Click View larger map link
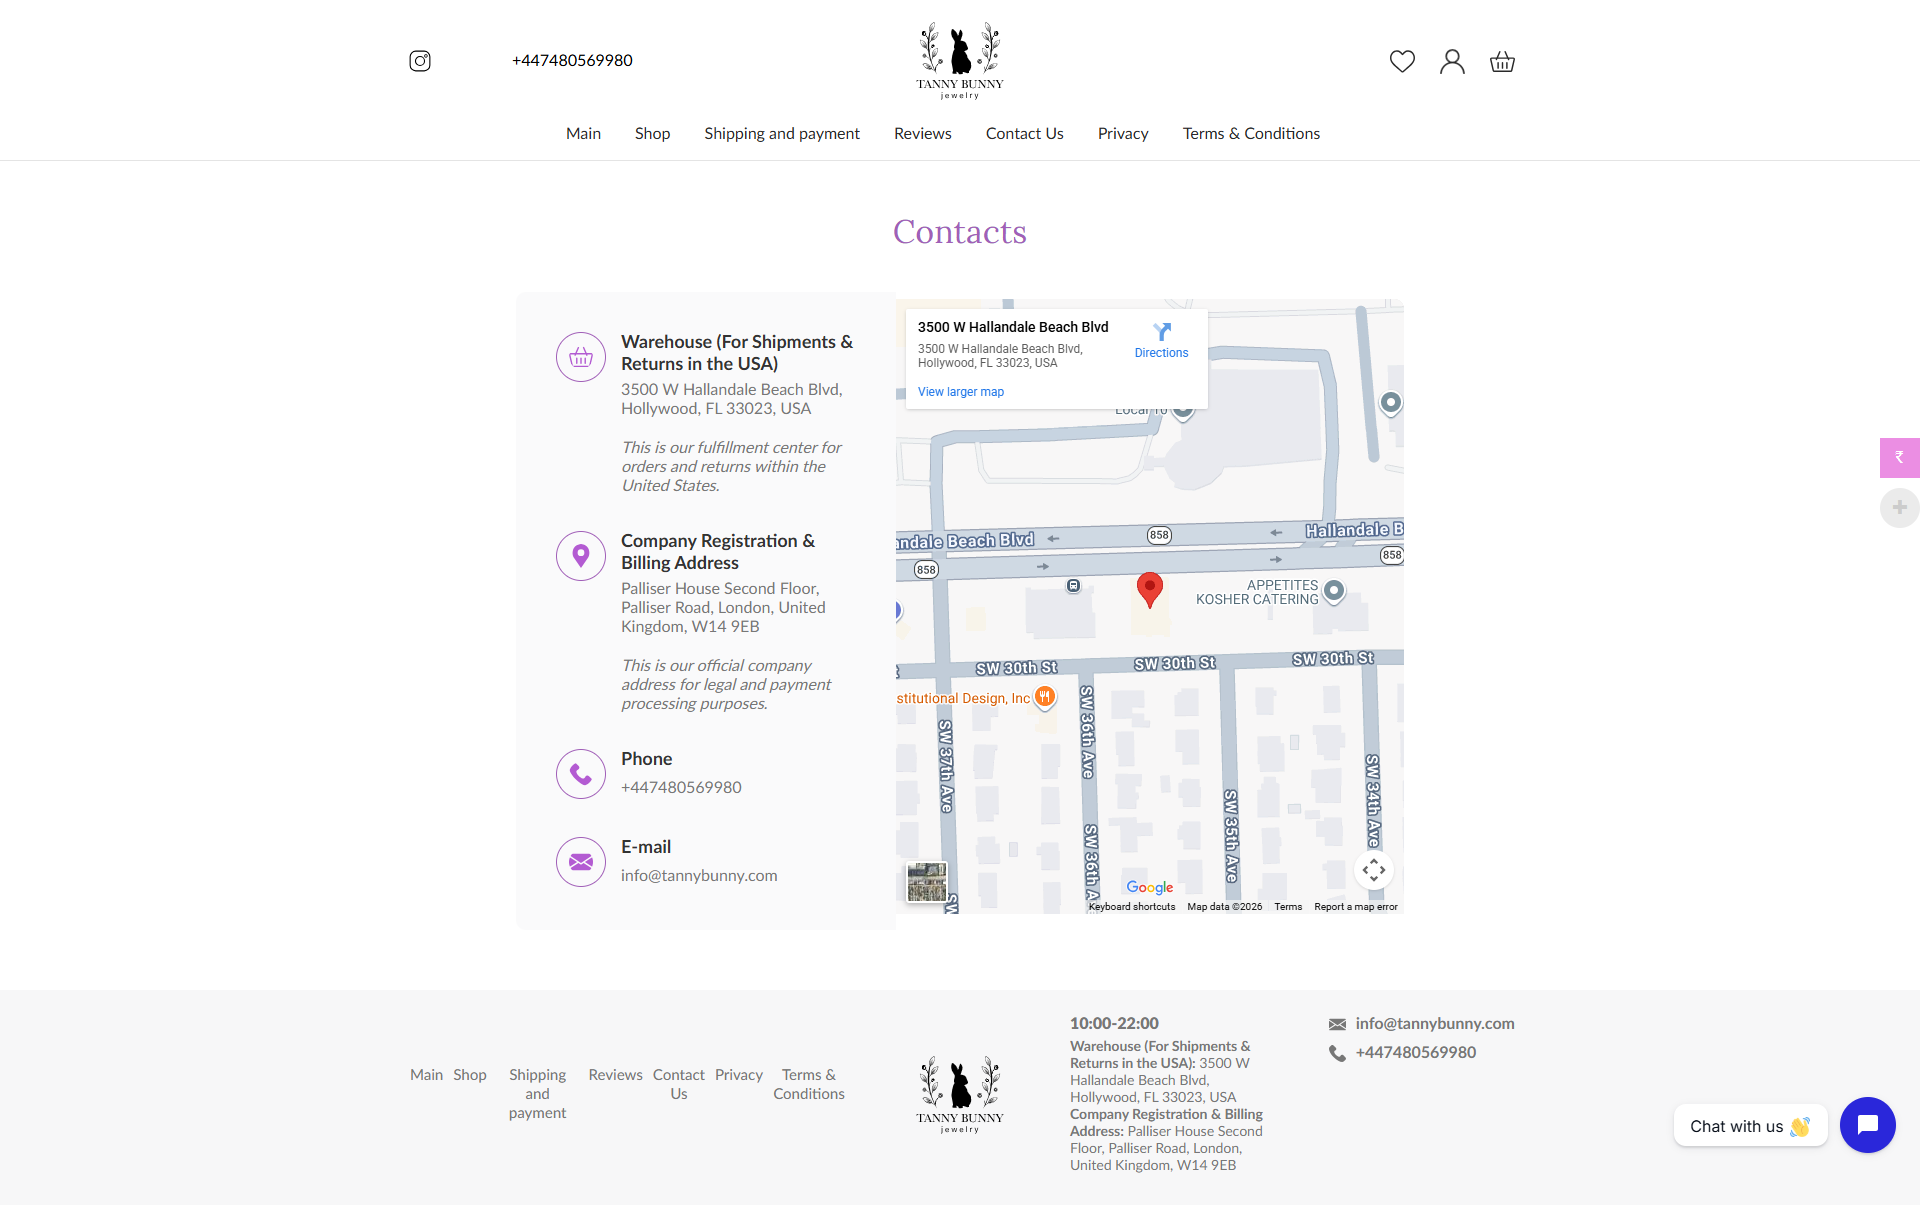Image resolution: width=1920 pixels, height=1205 pixels. click(x=960, y=392)
